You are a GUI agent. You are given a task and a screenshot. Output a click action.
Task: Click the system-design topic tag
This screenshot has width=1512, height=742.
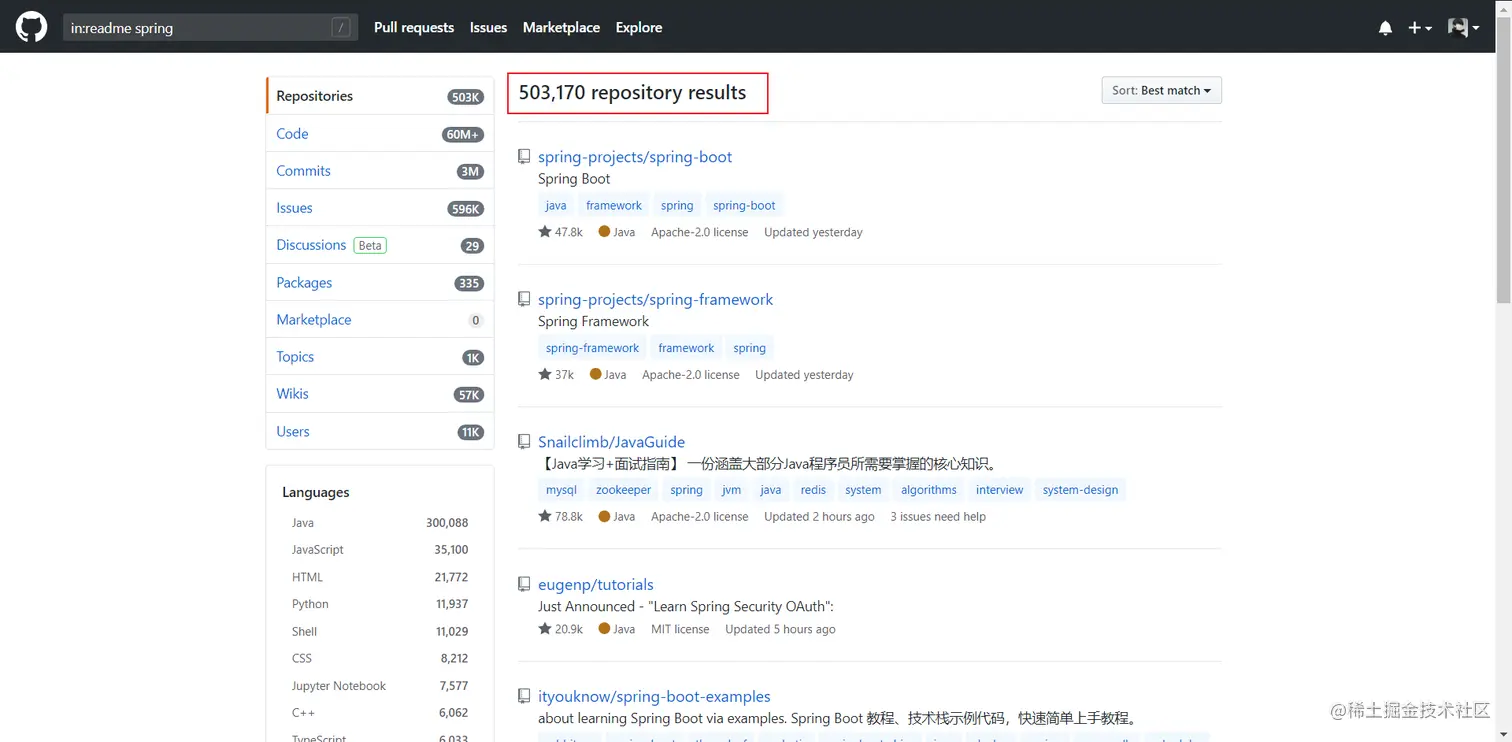click(x=1080, y=490)
